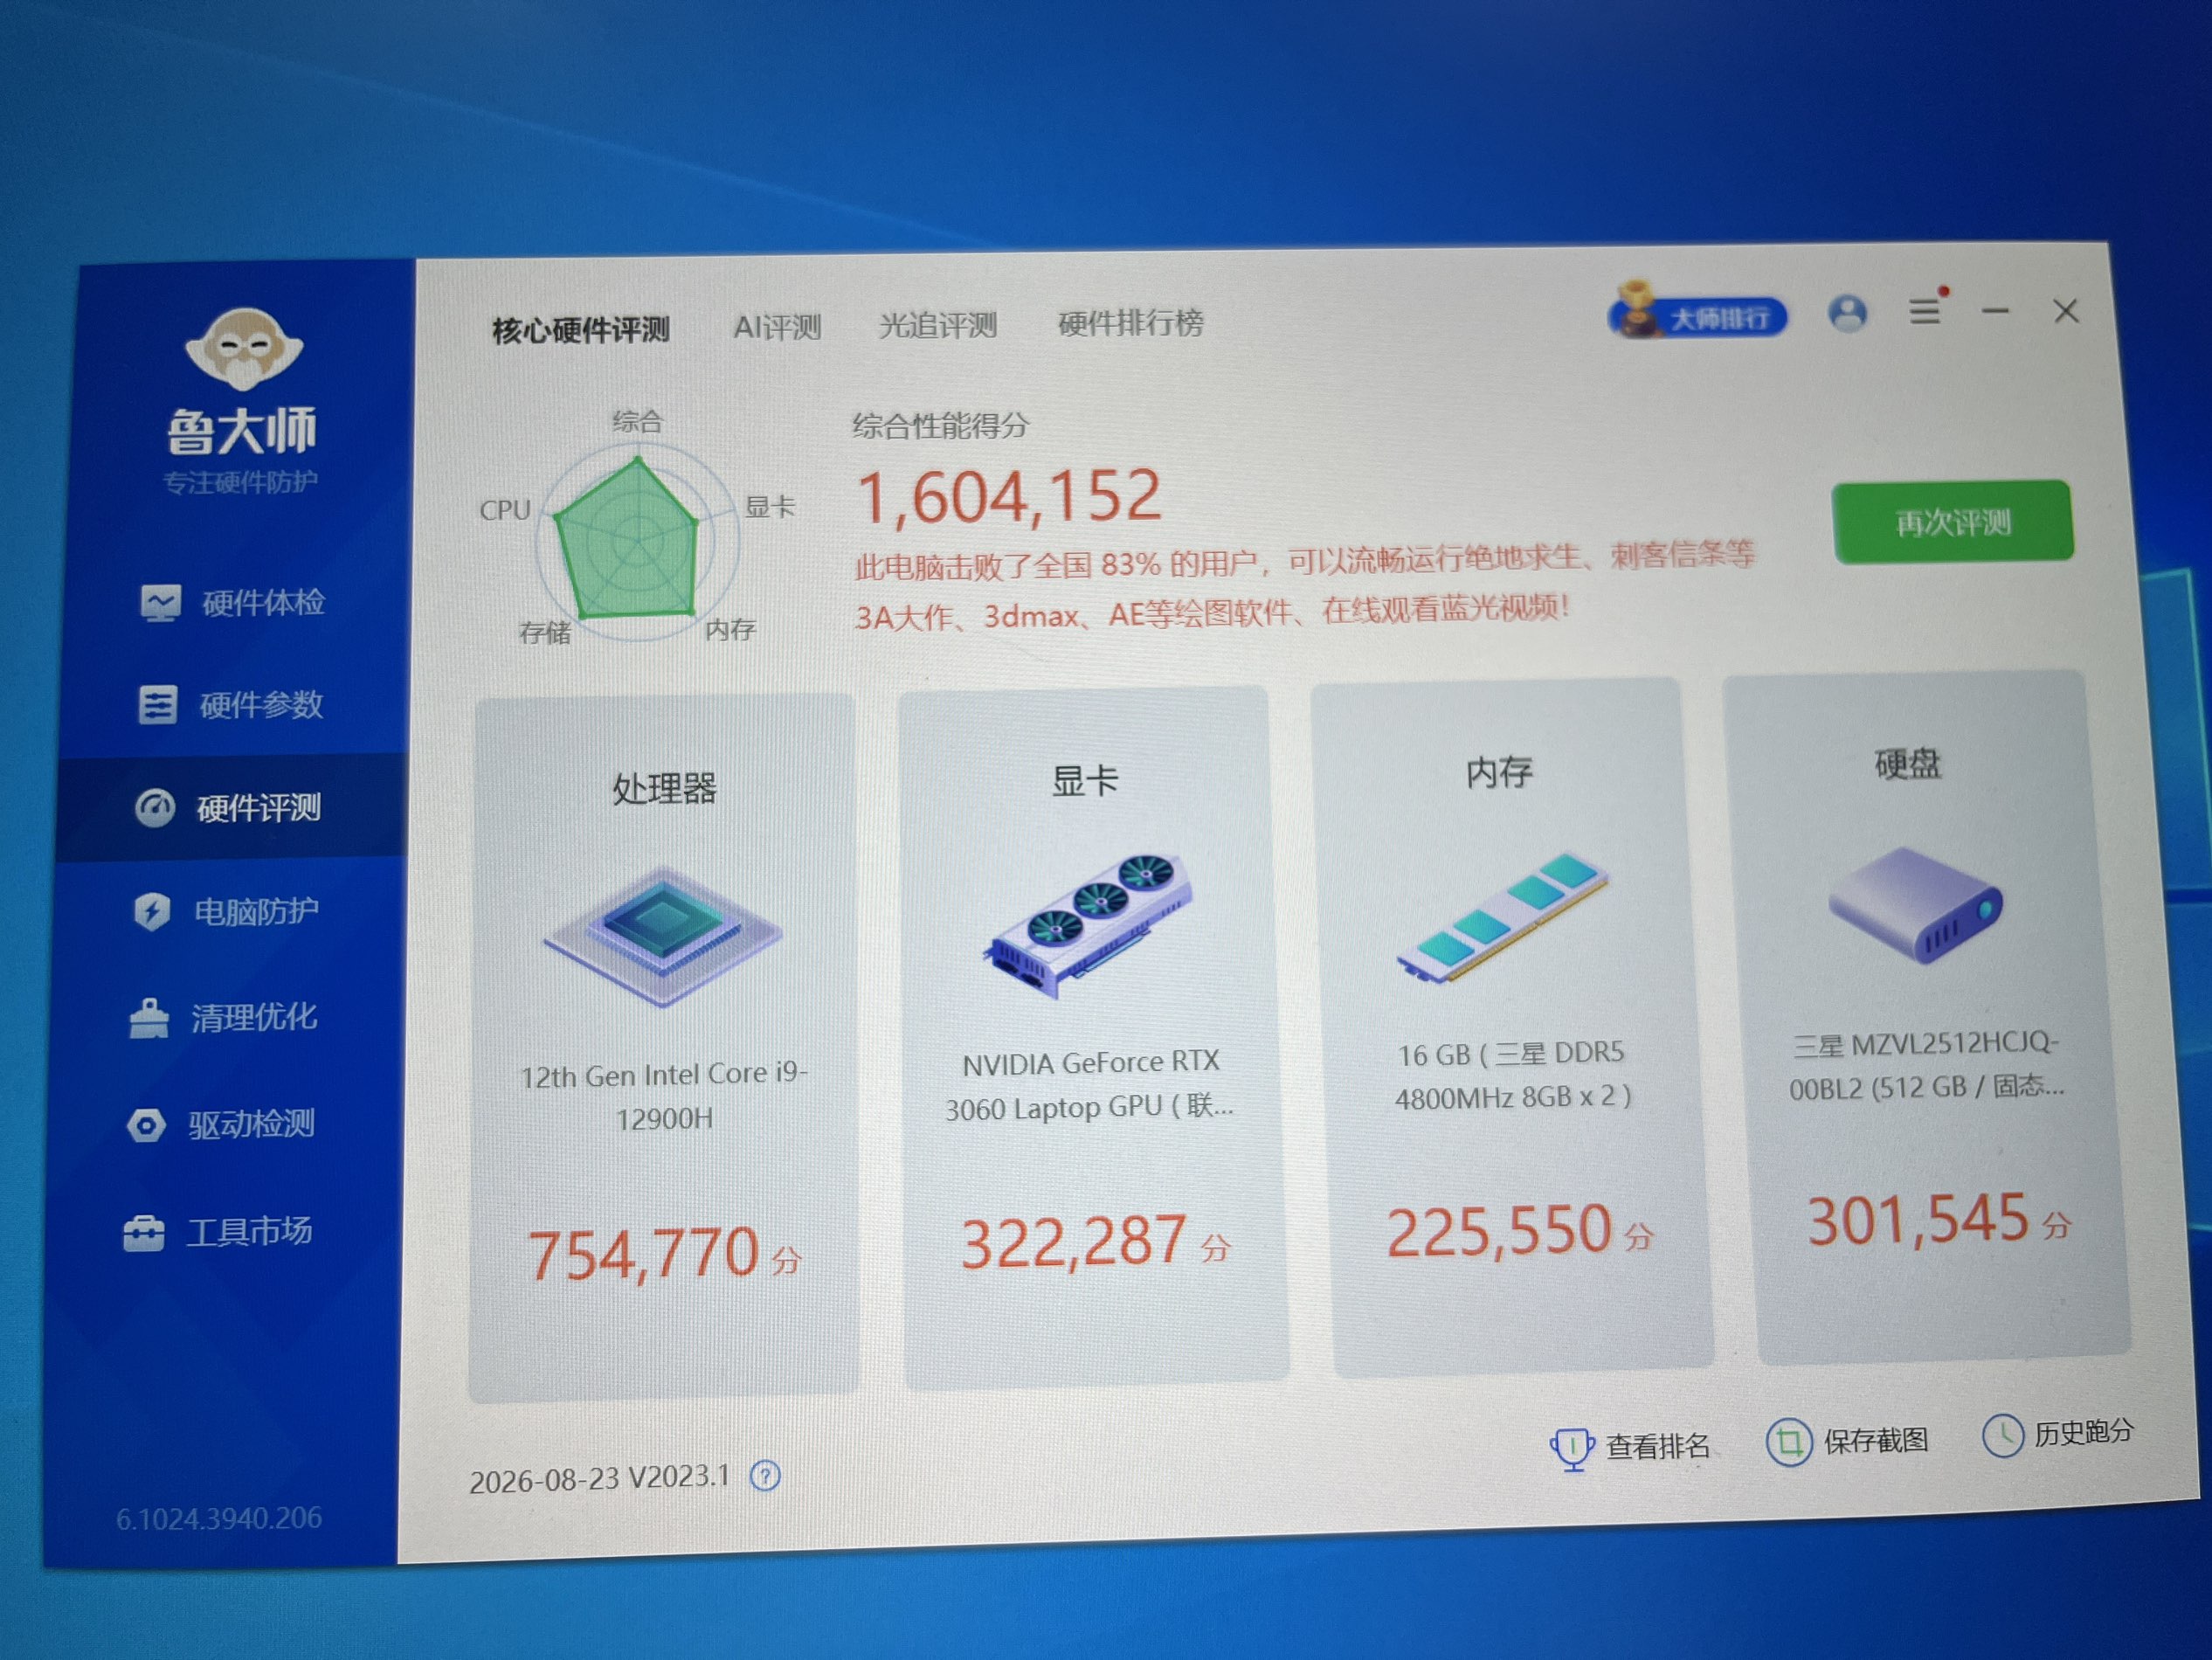
Task: Click the version number 6.1024.3940.206
Action: click(x=219, y=1519)
